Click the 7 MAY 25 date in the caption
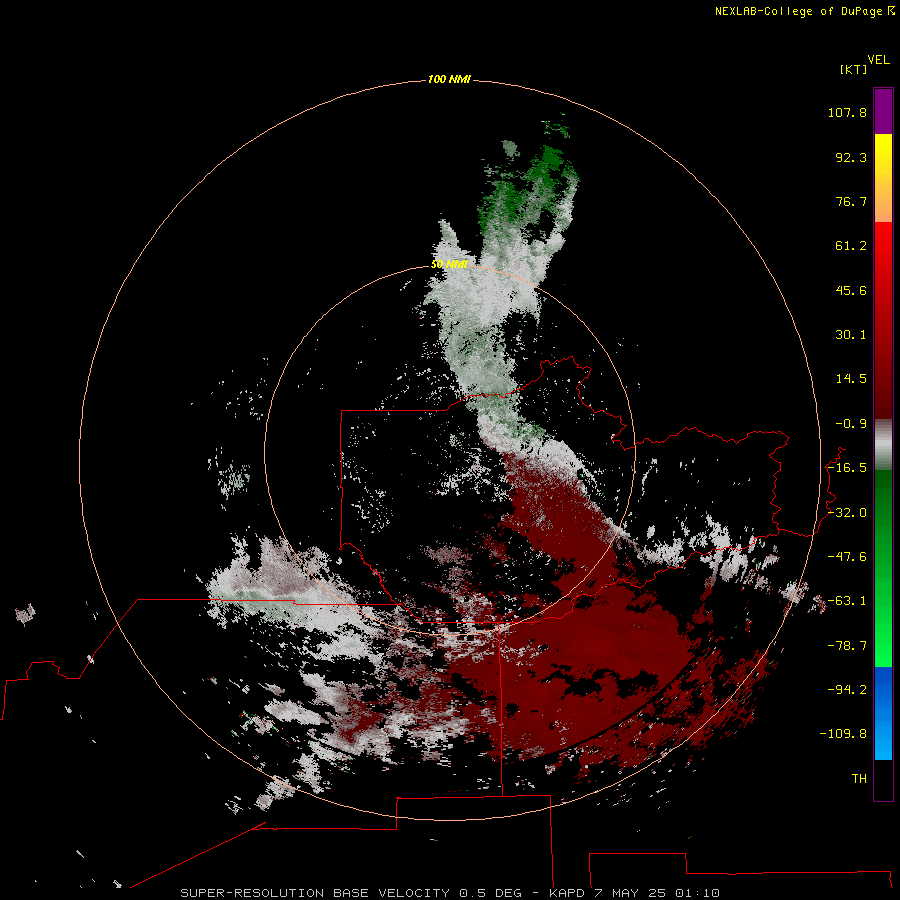 tap(630, 893)
